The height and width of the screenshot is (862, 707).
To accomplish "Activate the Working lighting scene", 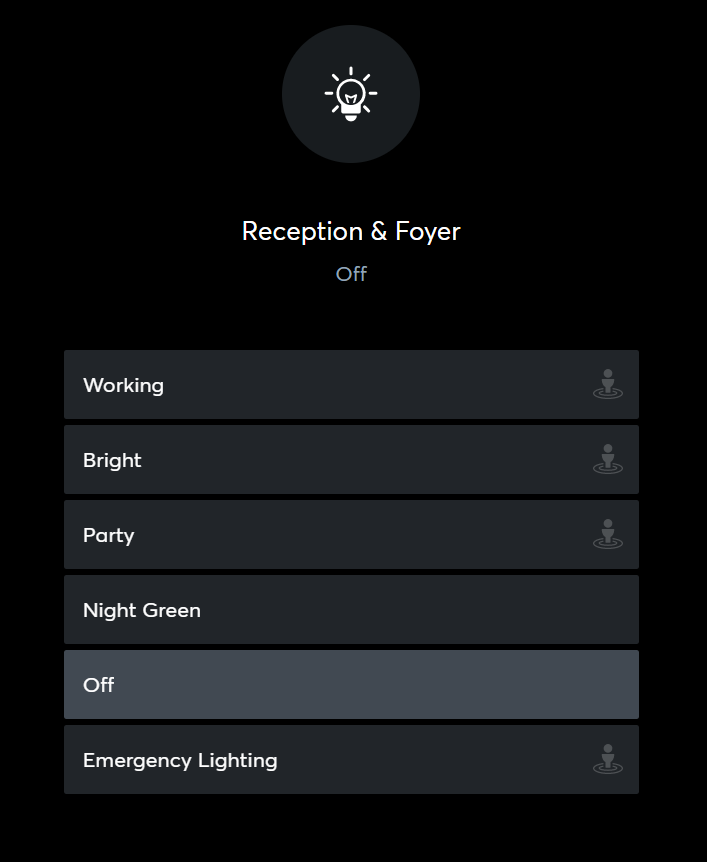I will (350, 385).
